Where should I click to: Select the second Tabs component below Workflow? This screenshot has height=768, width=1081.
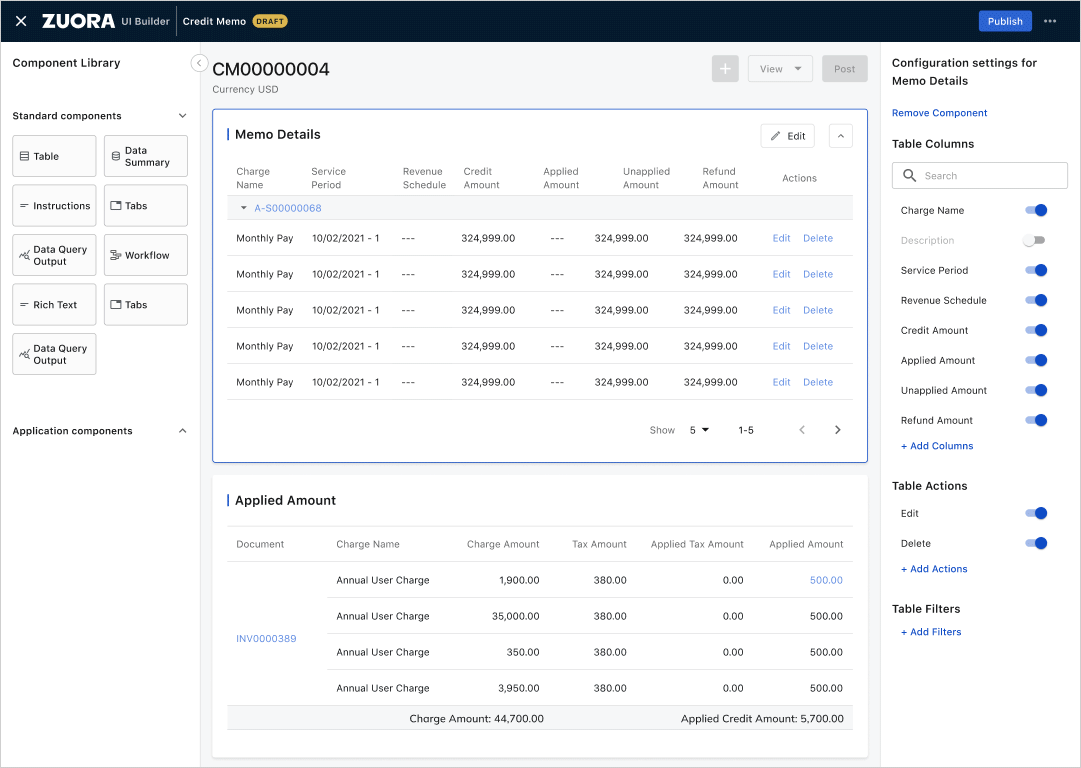[x=145, y=305]
